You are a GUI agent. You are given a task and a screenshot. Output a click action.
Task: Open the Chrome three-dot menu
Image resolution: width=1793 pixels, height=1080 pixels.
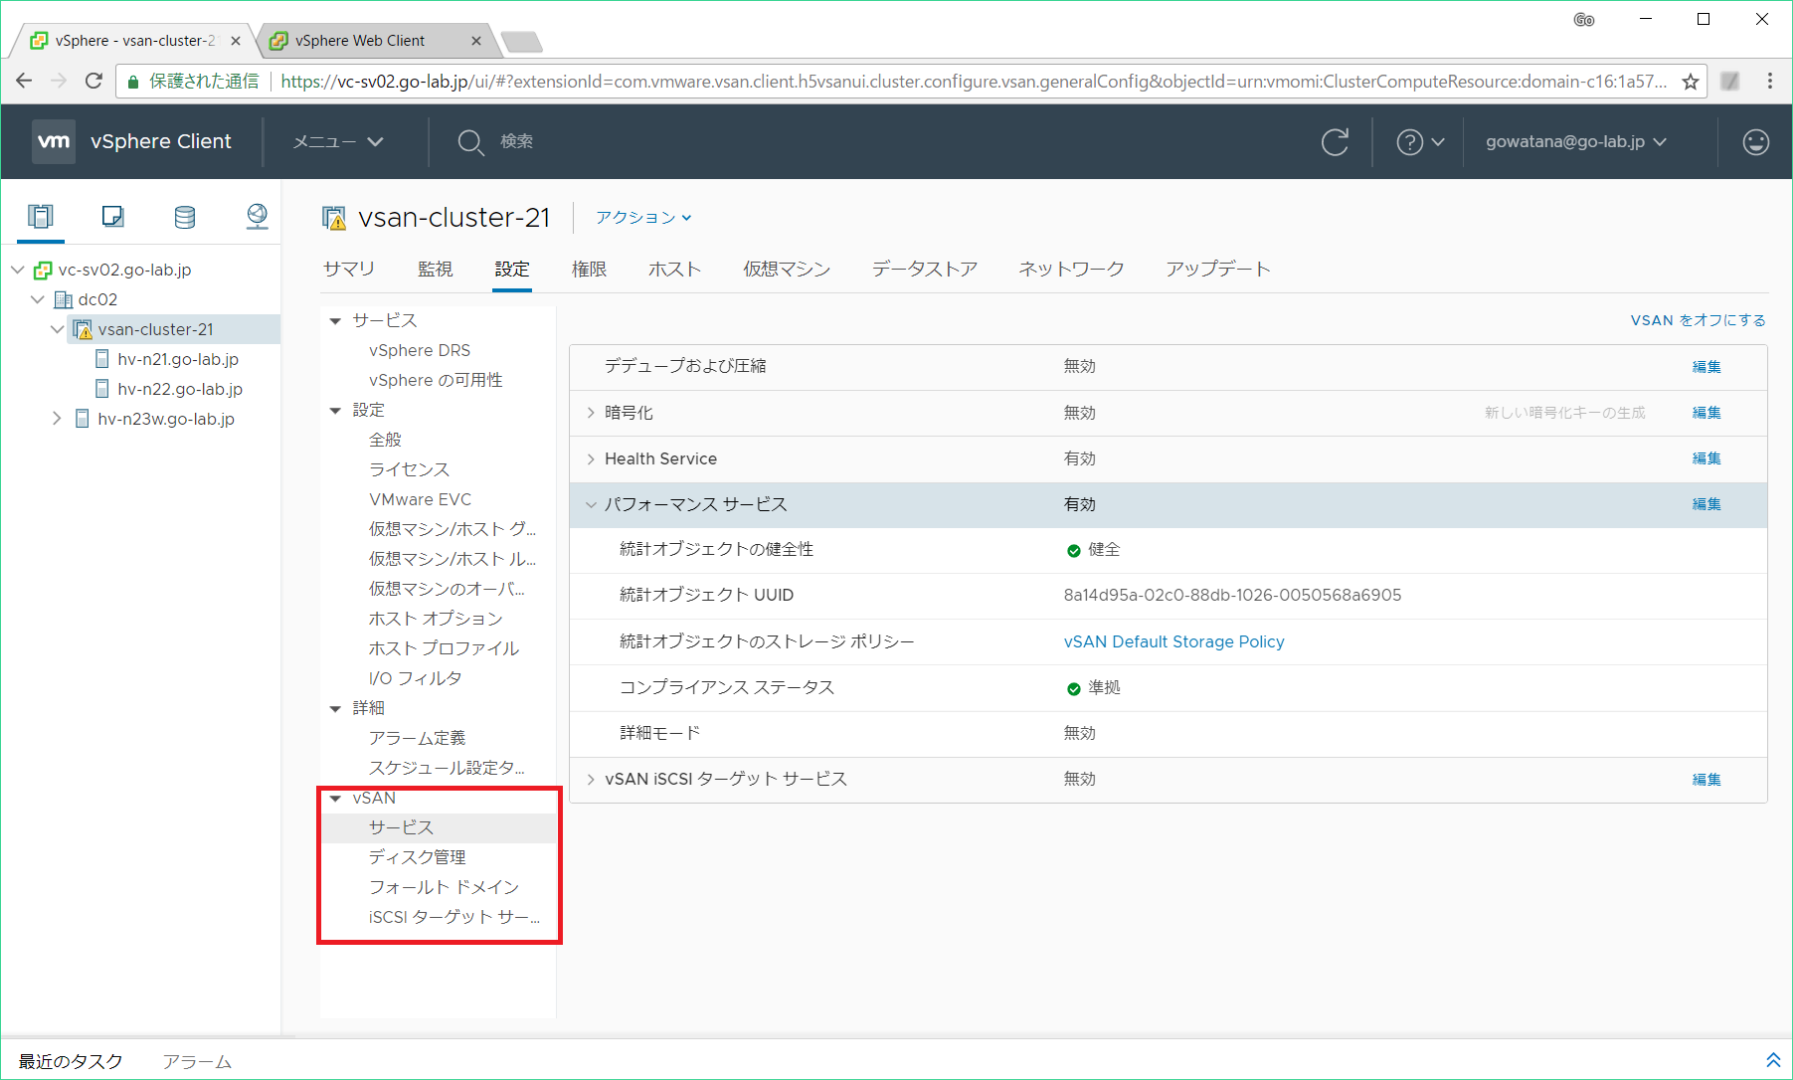(x=1769, y=81)
